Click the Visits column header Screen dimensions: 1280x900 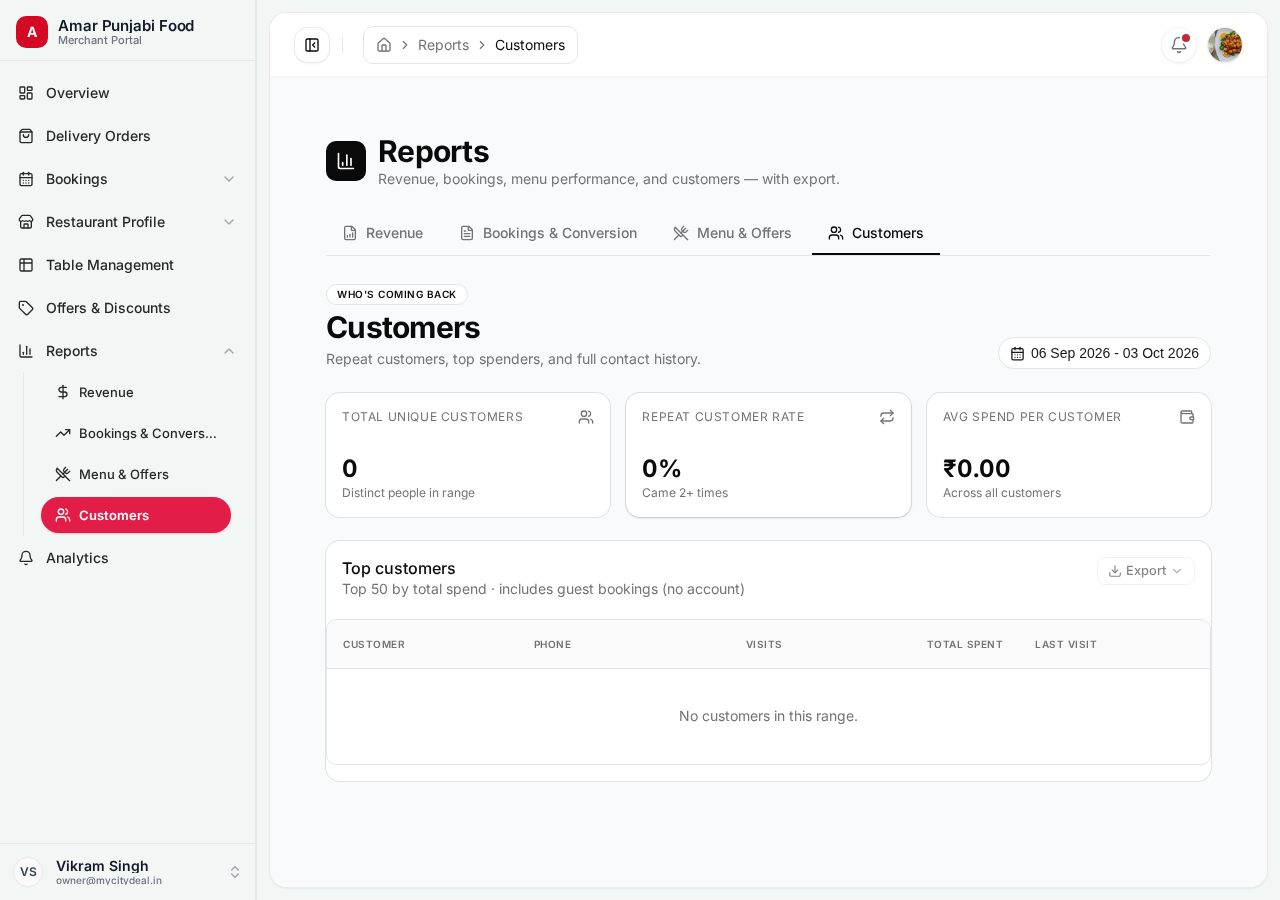coord(764,644)
